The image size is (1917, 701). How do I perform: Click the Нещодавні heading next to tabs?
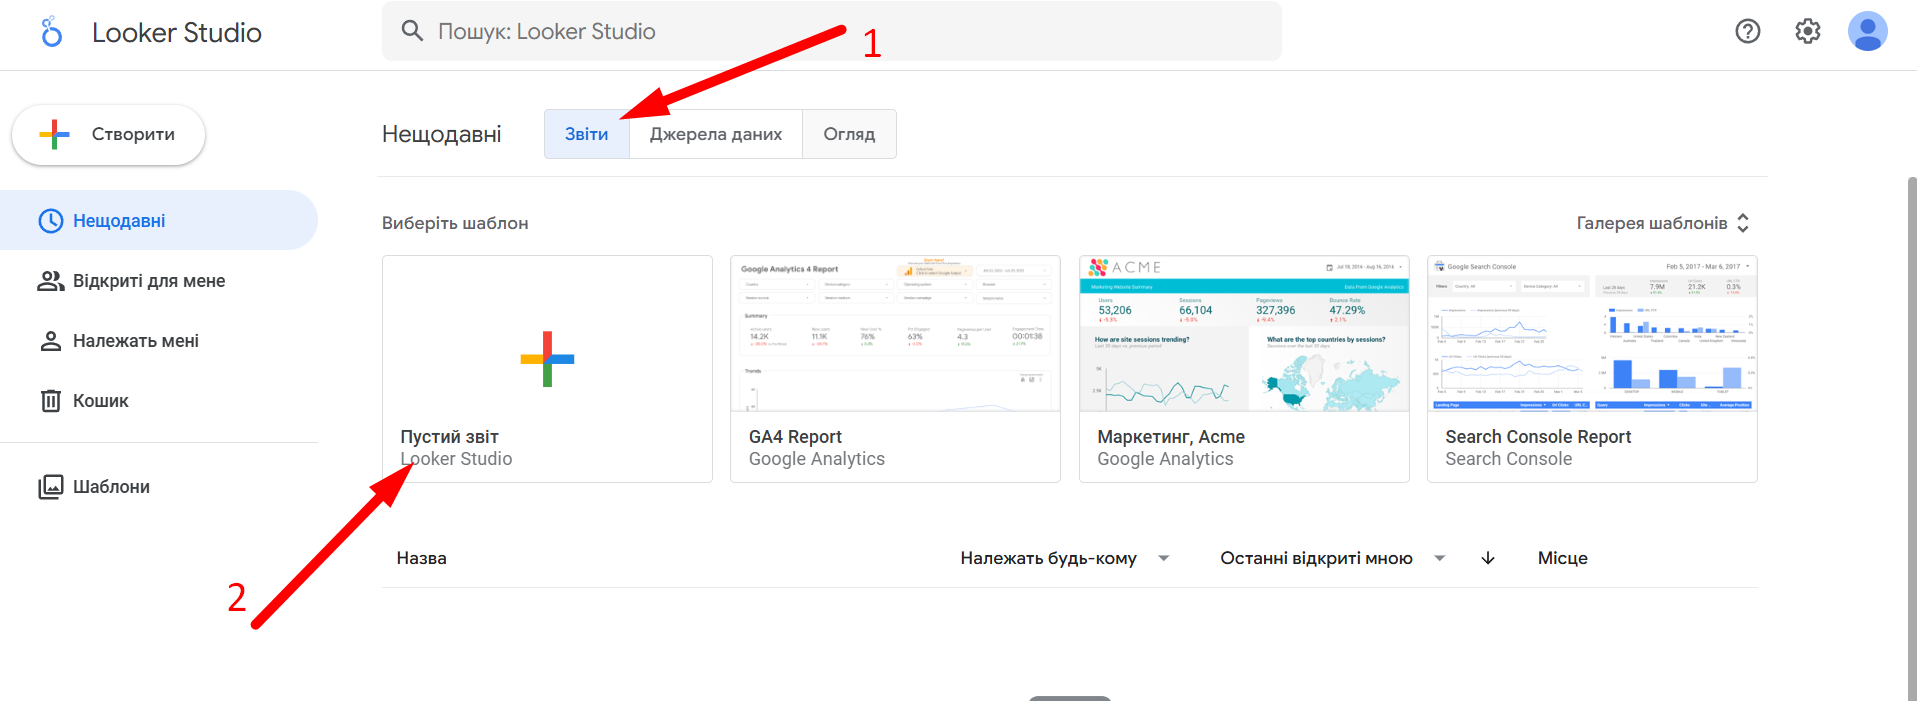441,134
